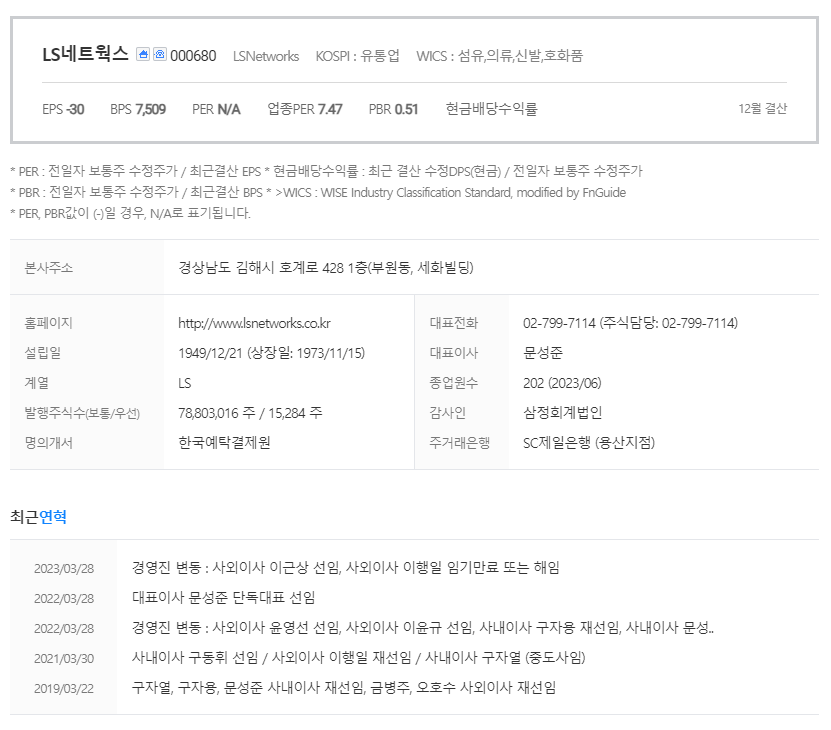Open the http://www.lsnetworks.co.kr homepage link
Screen dimensions: 831x730
pos(254,323)
